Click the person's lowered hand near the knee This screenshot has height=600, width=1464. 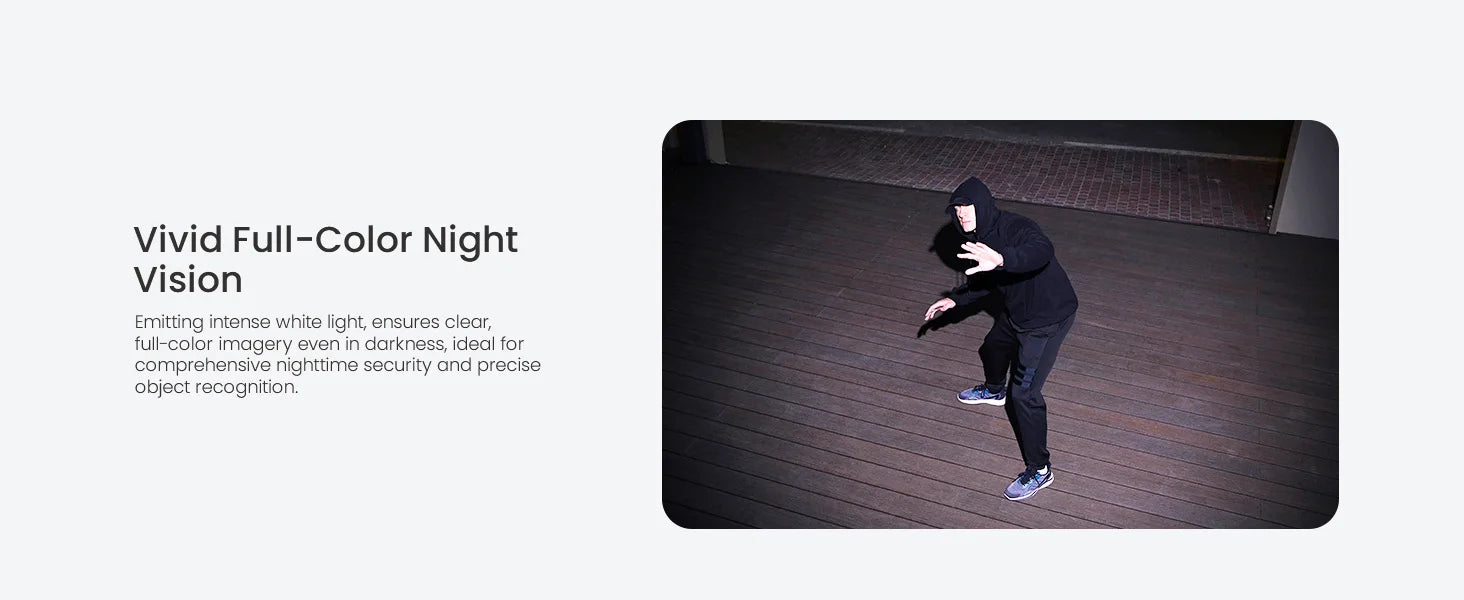[x=938, y=308]
